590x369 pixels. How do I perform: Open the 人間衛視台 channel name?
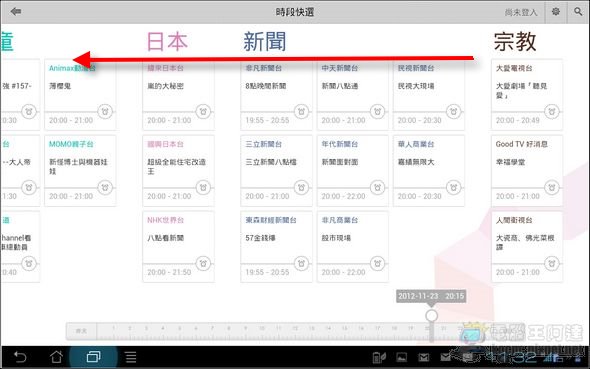[x=514, y=220]
